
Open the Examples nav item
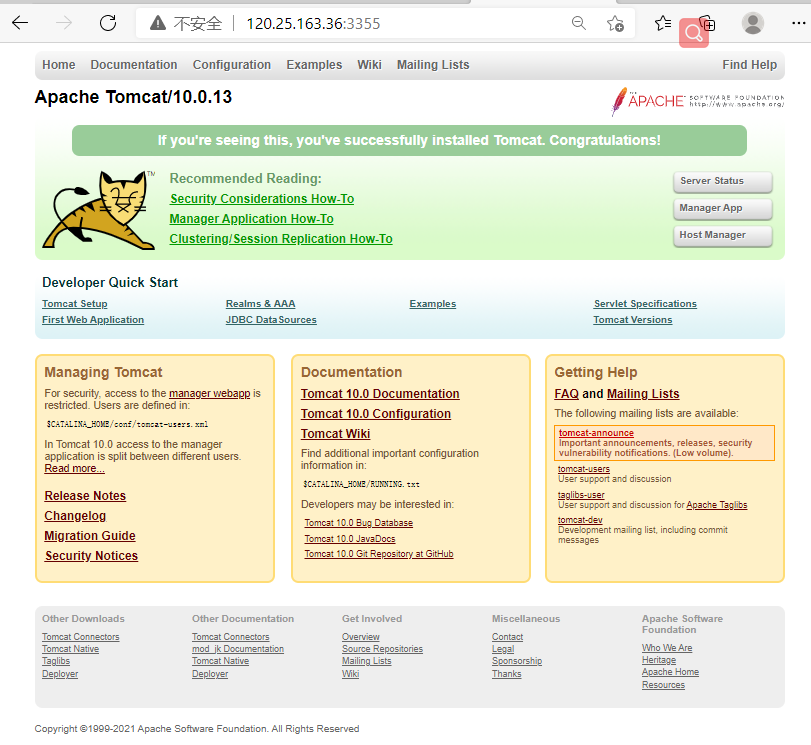(x=314, y=65)
